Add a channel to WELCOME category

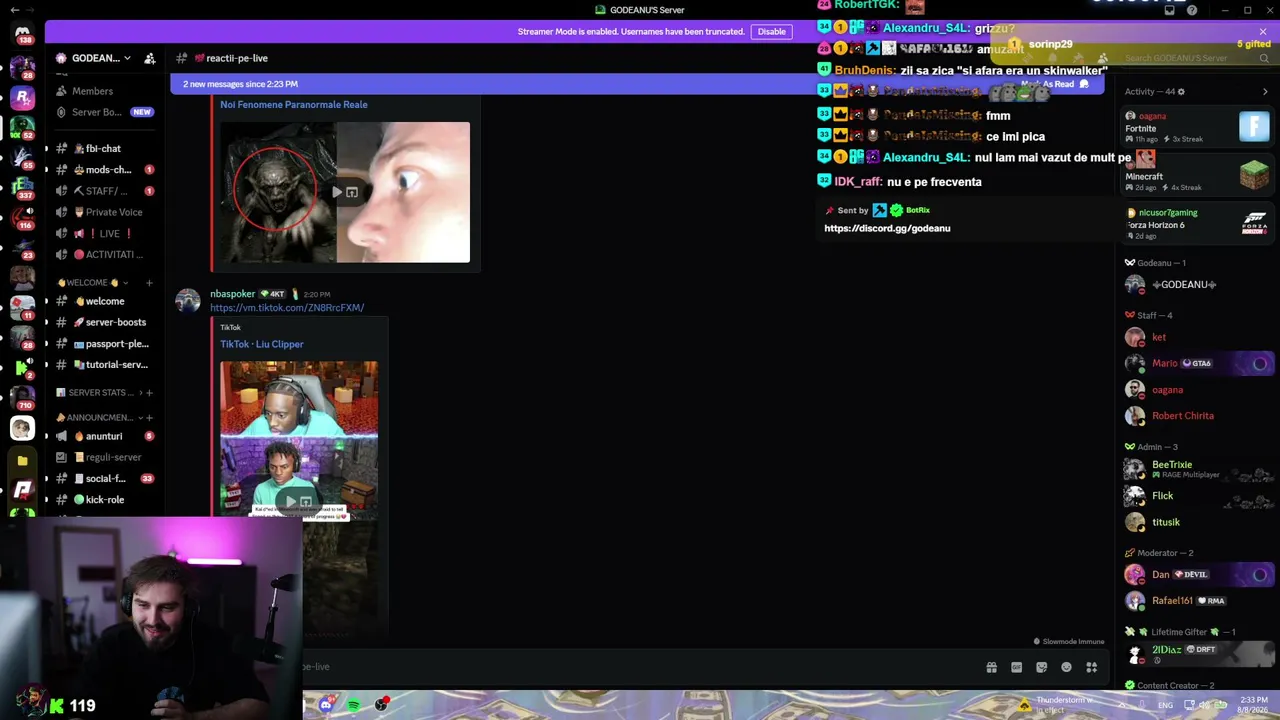(x=149, y=283)
